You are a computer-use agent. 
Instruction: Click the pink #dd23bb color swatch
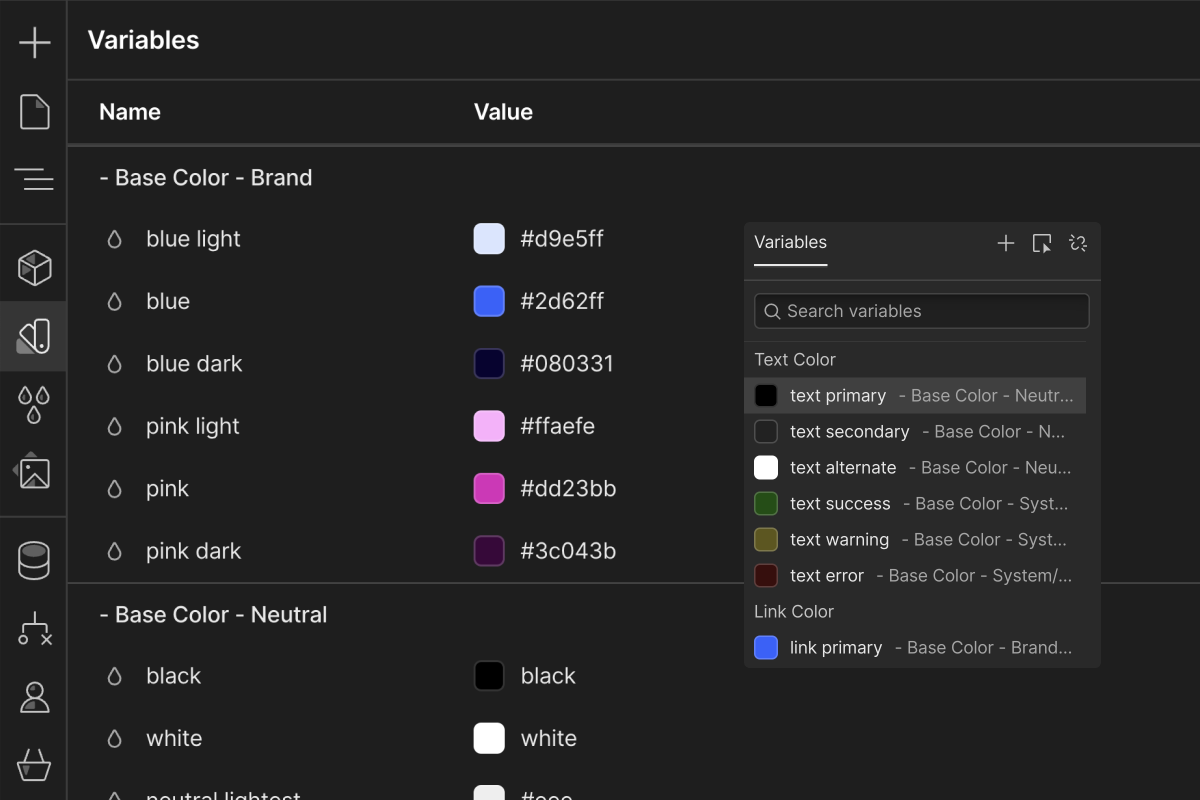[x=489, y=489]
